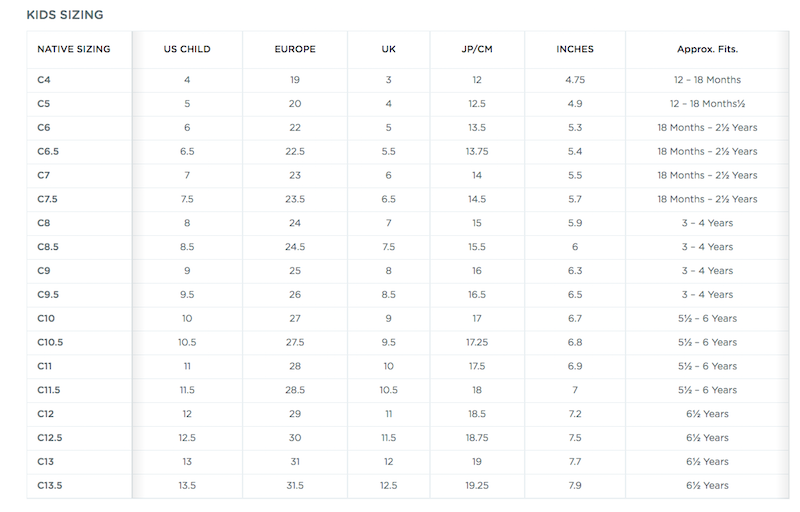
Task: Select the 31.5 Europe size cell
Action: click(295, 485)
